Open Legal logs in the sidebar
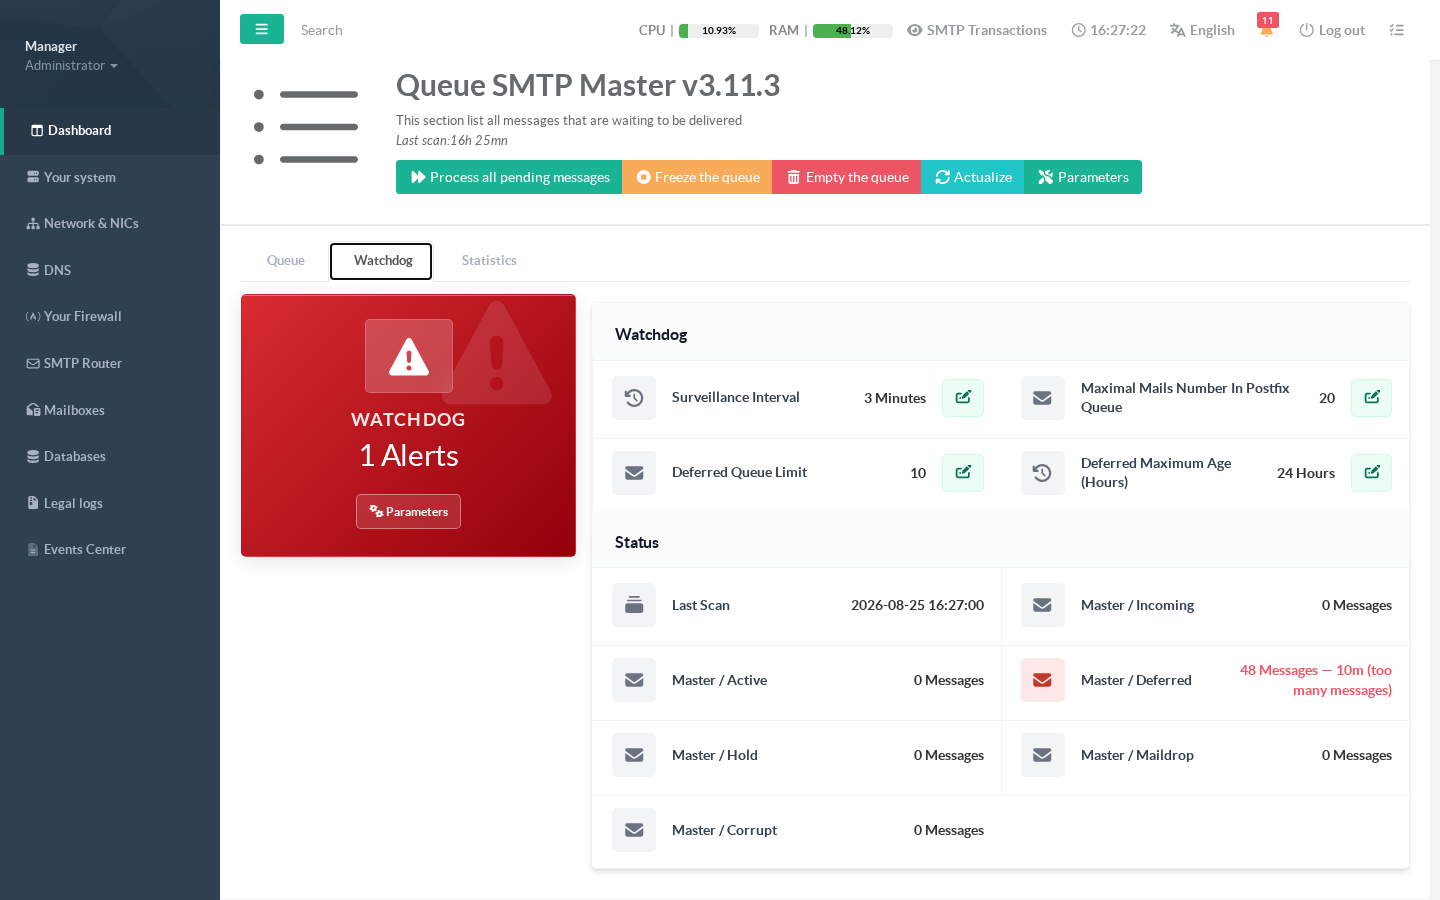The width and height of the screenshot is (1440, 900). pos(110,504)
